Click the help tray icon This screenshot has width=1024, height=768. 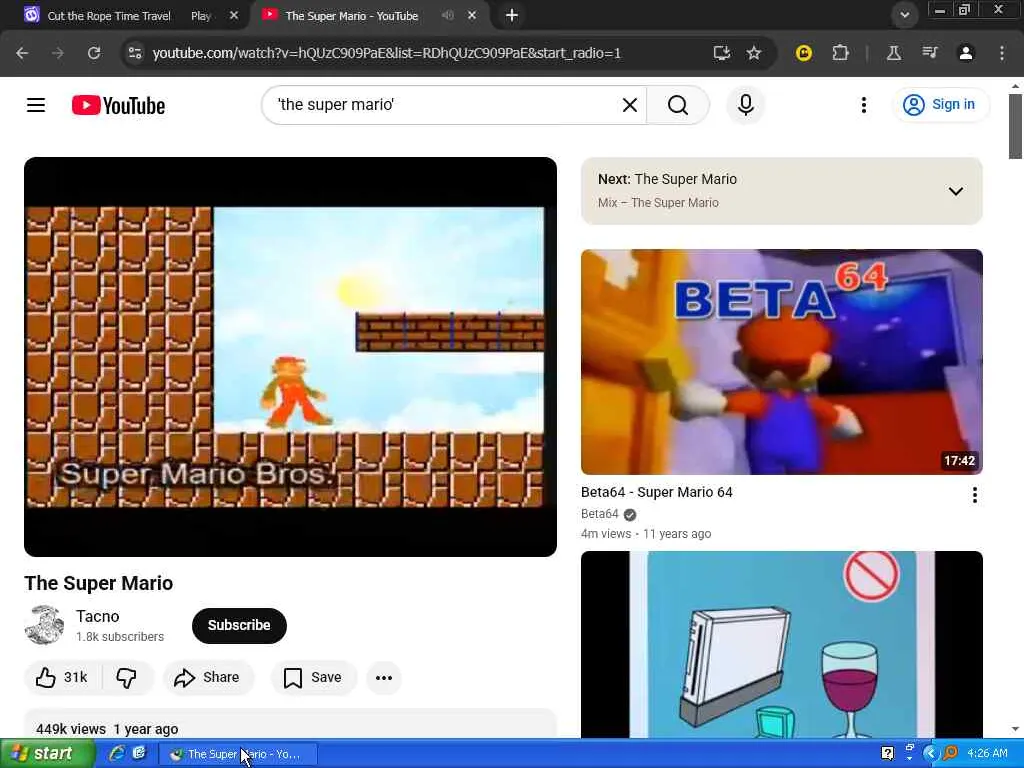pos(888,754)
